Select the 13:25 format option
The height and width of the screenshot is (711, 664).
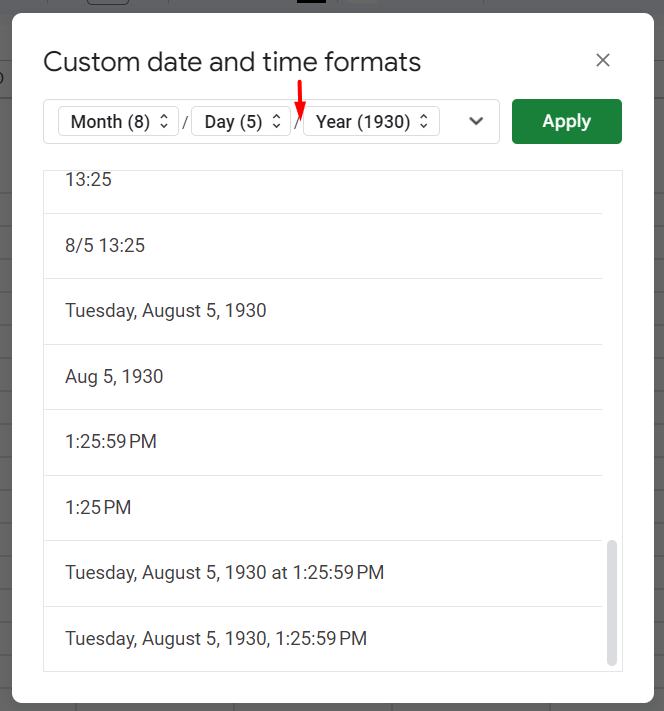tap(323, 191)
